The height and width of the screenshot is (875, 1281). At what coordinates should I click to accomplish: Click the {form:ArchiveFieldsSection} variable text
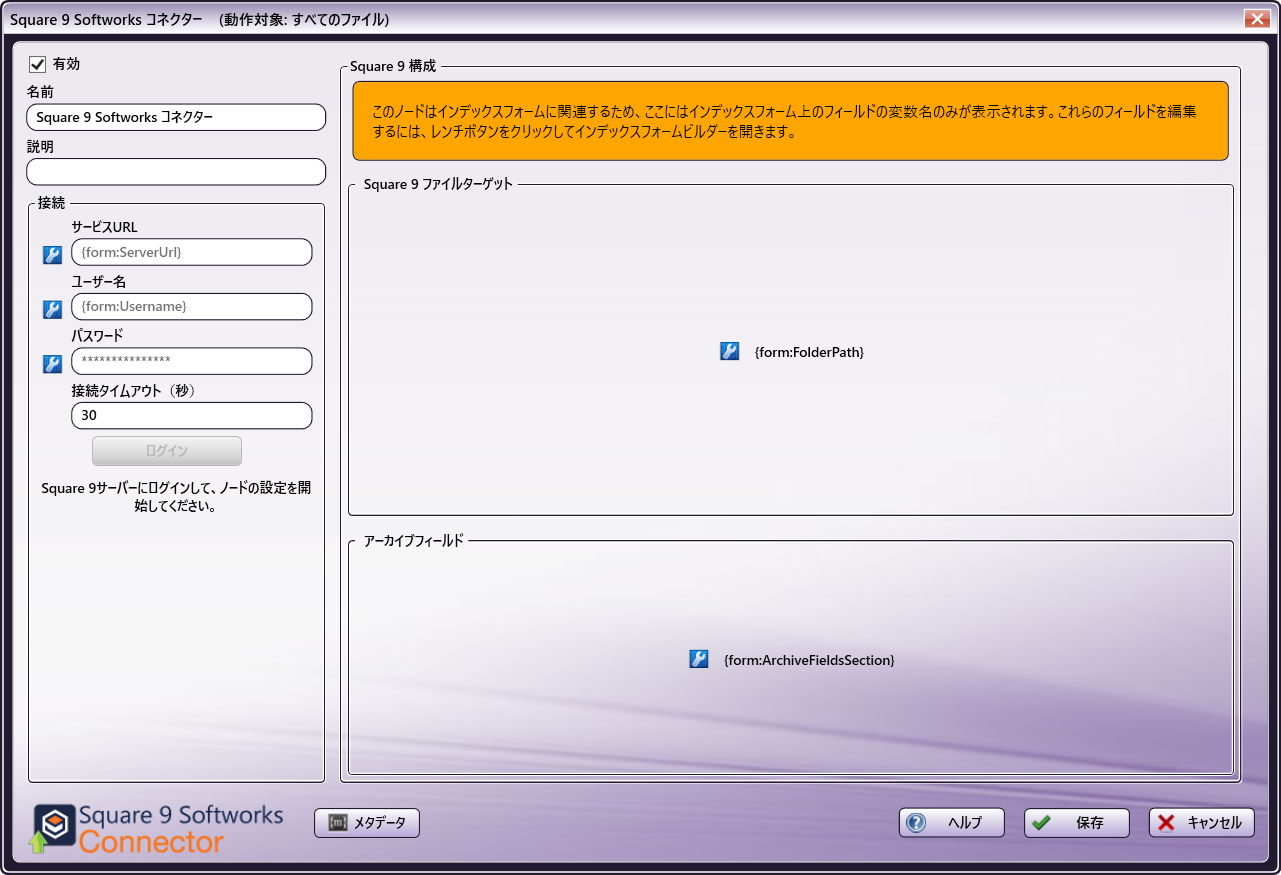[808, 660]
